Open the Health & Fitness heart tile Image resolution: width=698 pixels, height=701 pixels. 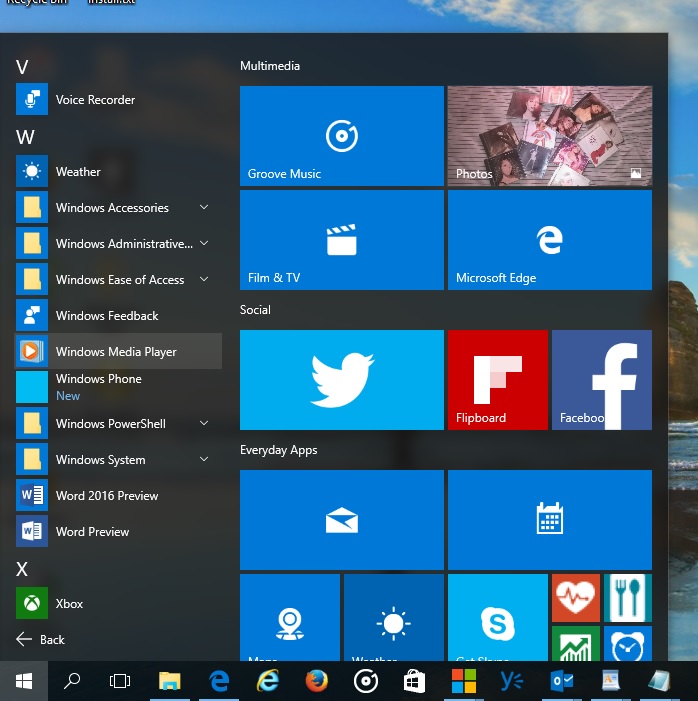576,598
